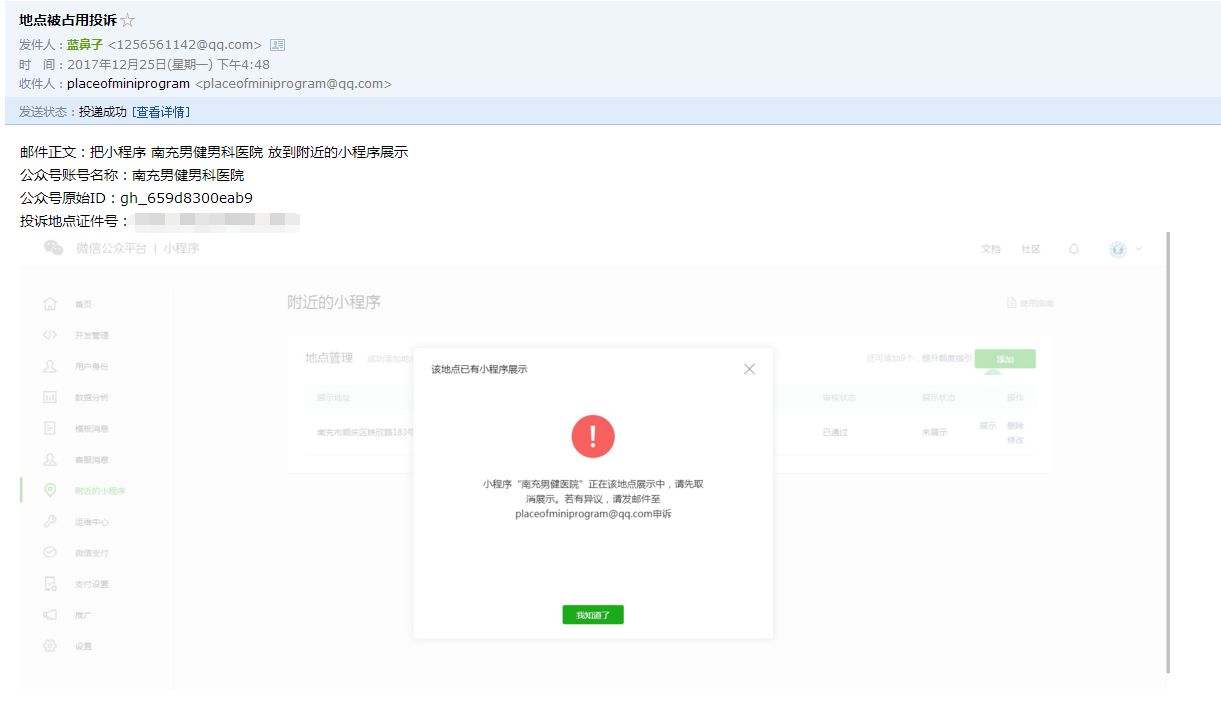1221x710 pixels.
Task: Click the 附近的小程序 page heading
Action: click(334, 302)
